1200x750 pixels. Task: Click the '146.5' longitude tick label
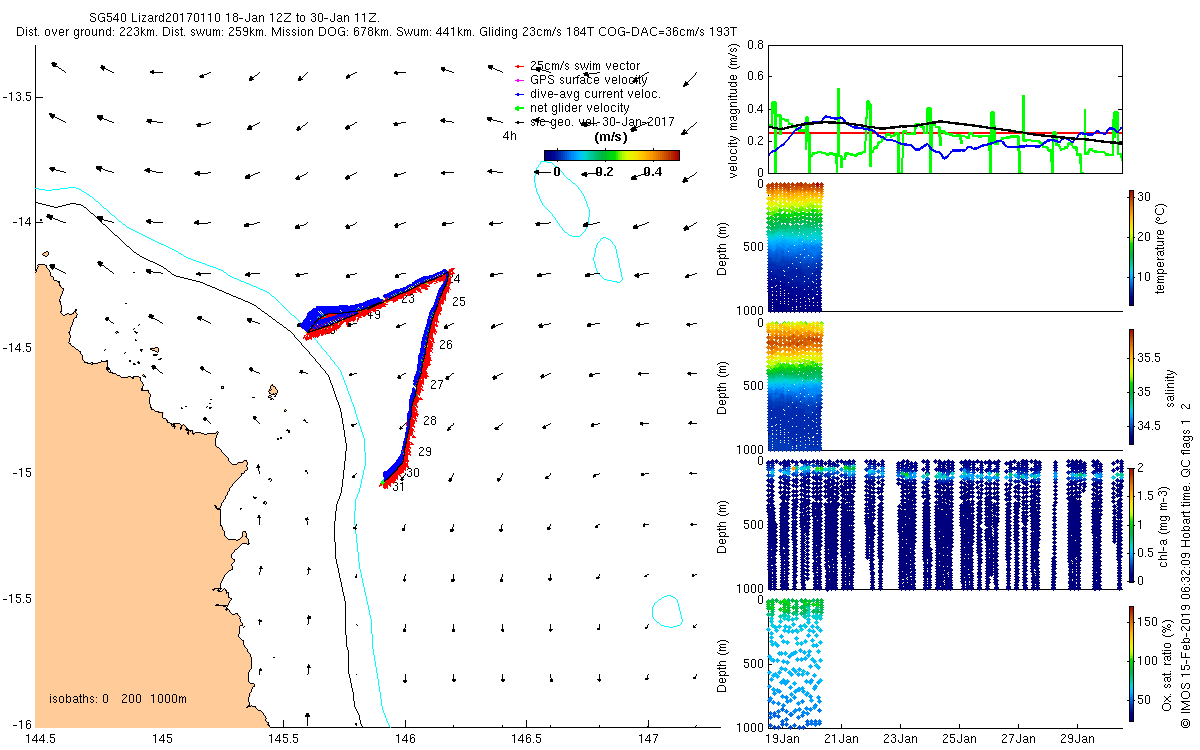pos(526,738)
